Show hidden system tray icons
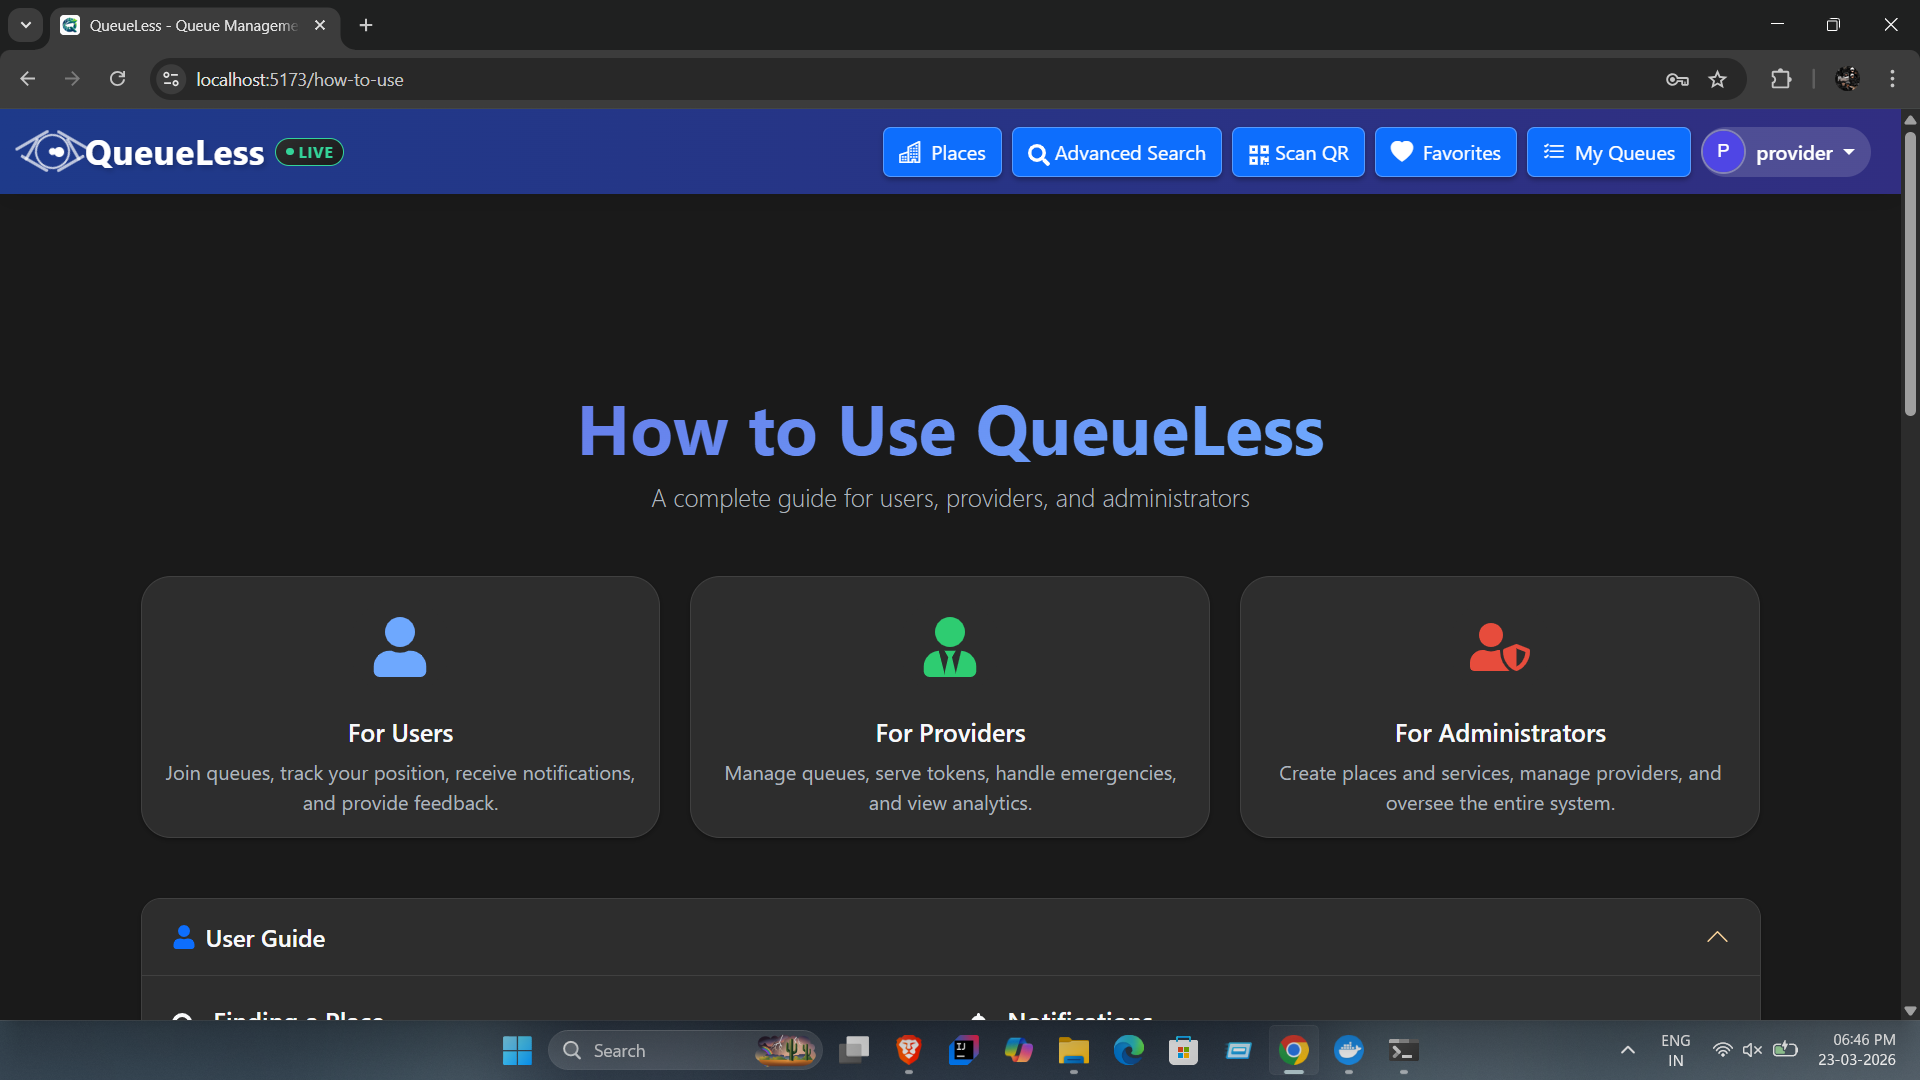Viewport: 1920px width, 1080px height. pos(1627,1050)
